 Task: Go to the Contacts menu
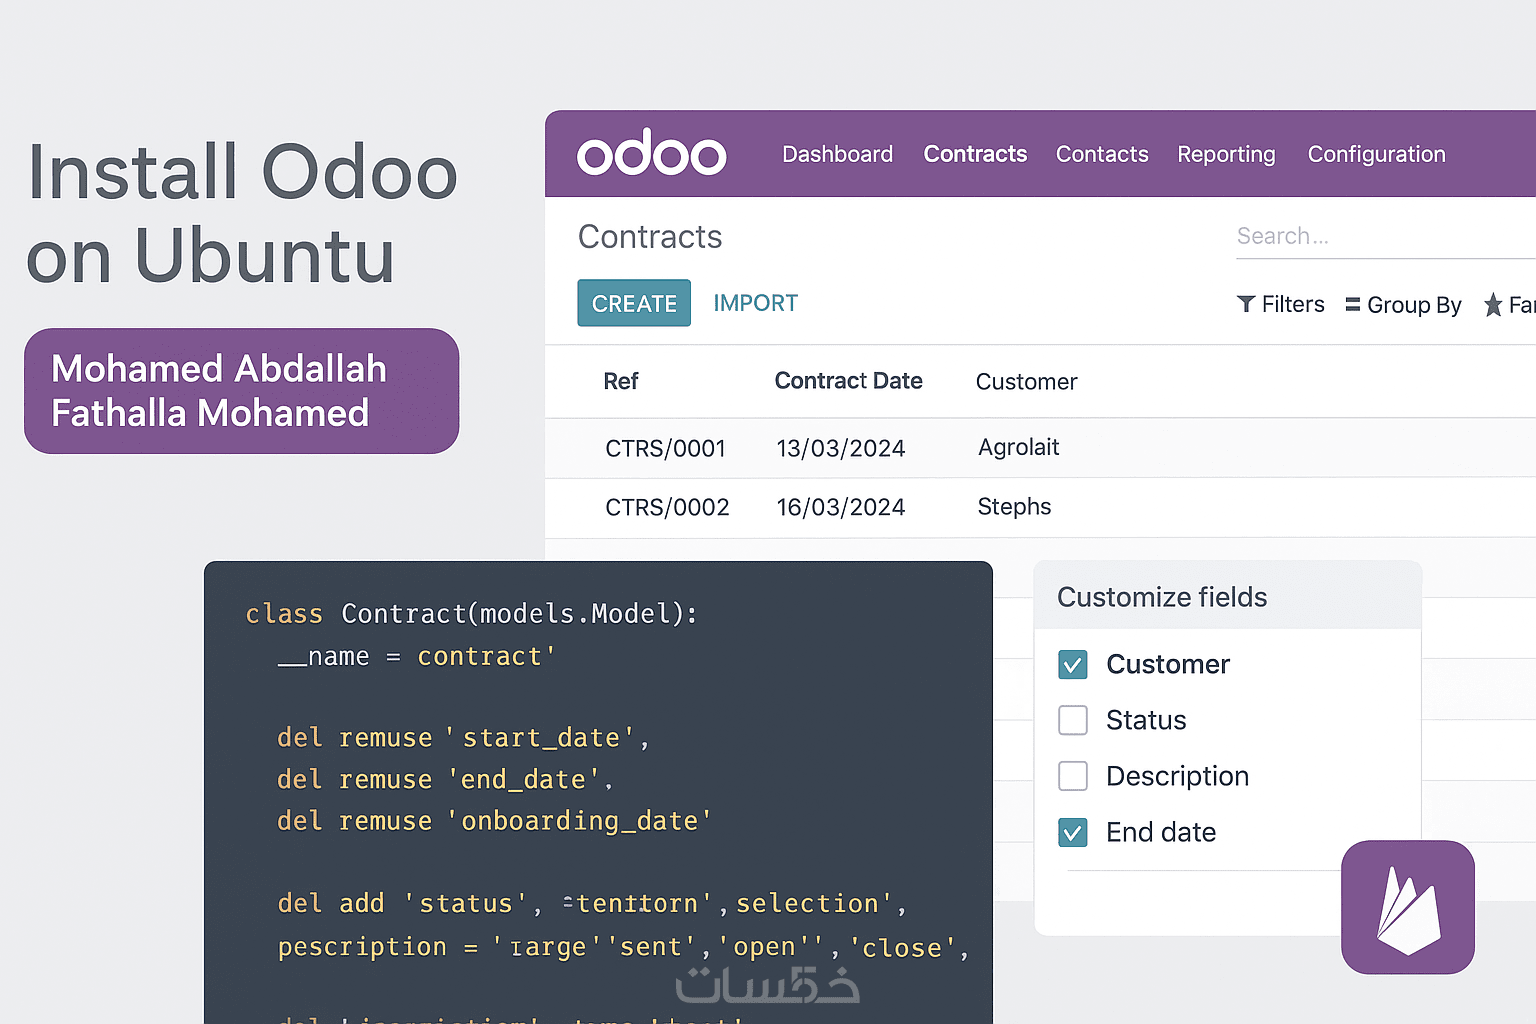(x=1102, y=154)
